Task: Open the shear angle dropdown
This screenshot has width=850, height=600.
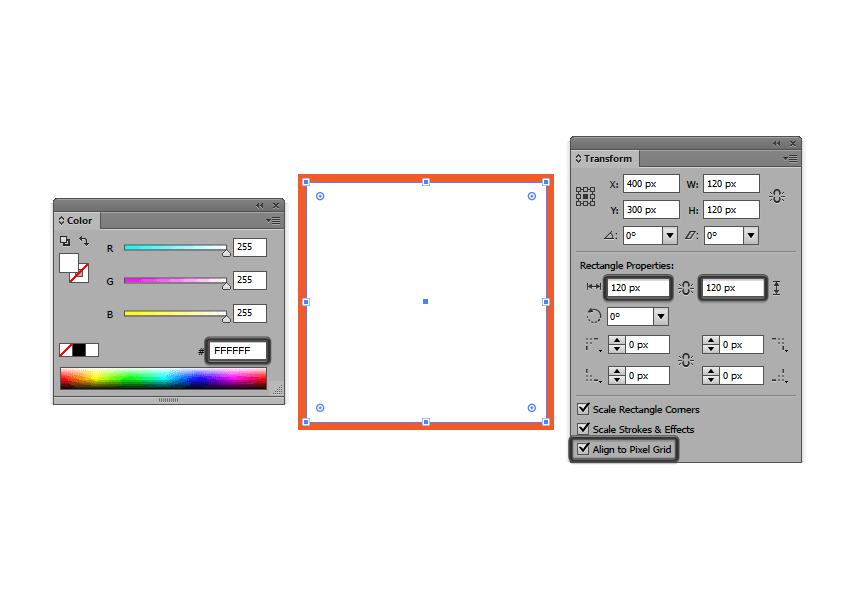Action: [x=751, y=235]
